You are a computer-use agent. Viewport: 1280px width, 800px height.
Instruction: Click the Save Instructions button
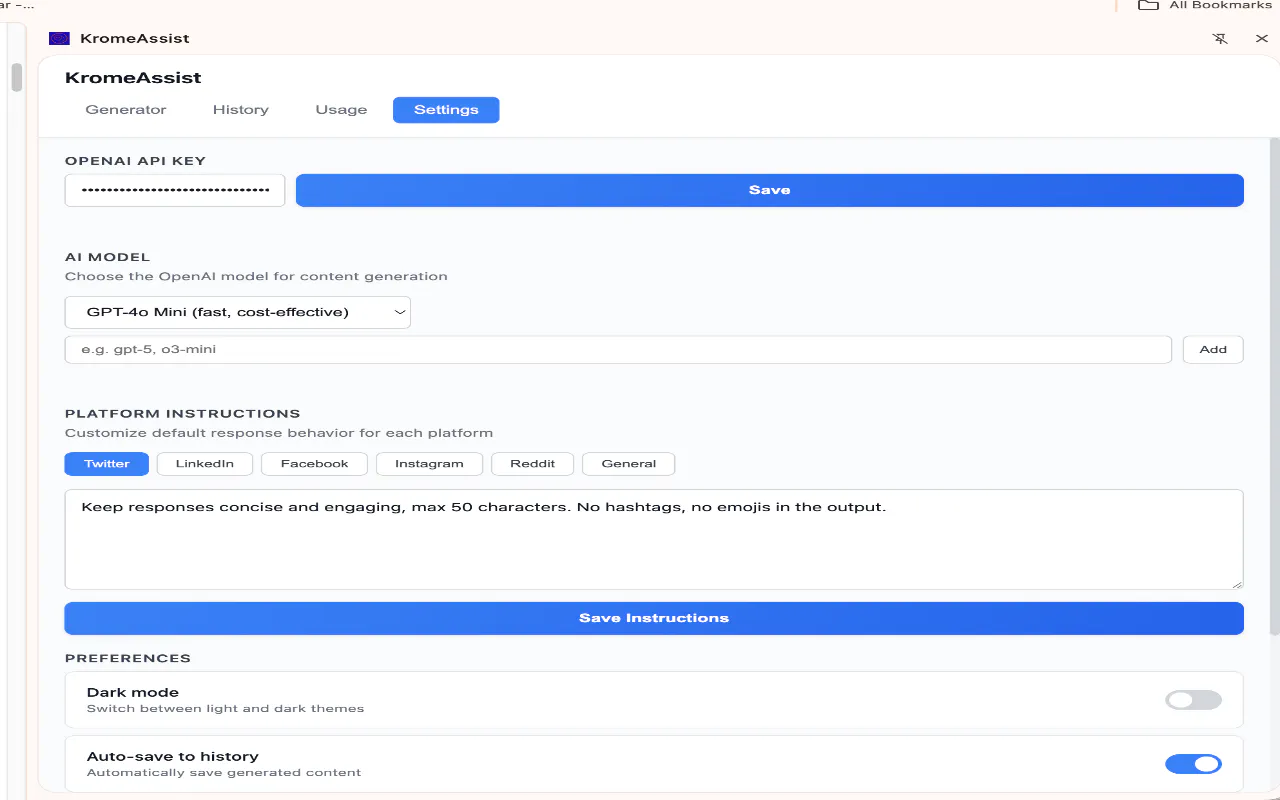click(x=654, y=618)
